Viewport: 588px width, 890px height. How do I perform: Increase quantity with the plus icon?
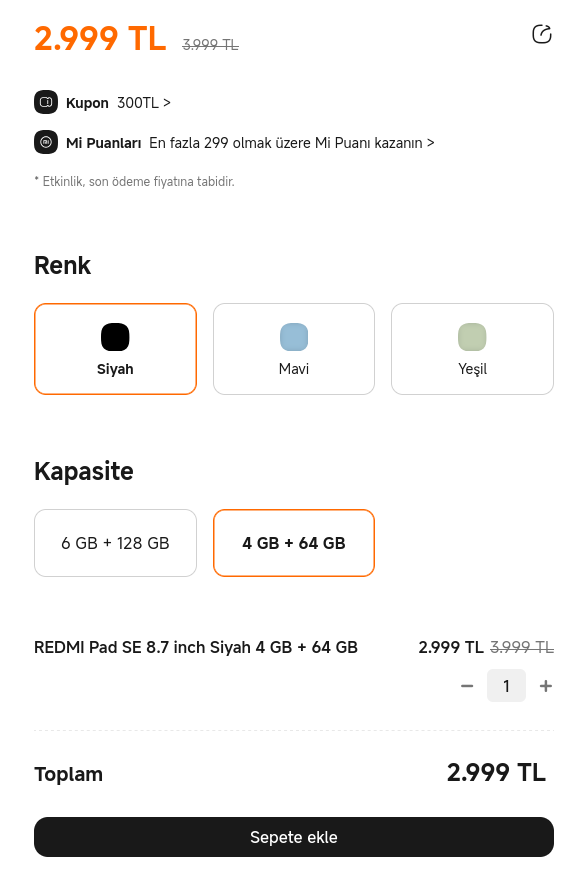(546, 686)
